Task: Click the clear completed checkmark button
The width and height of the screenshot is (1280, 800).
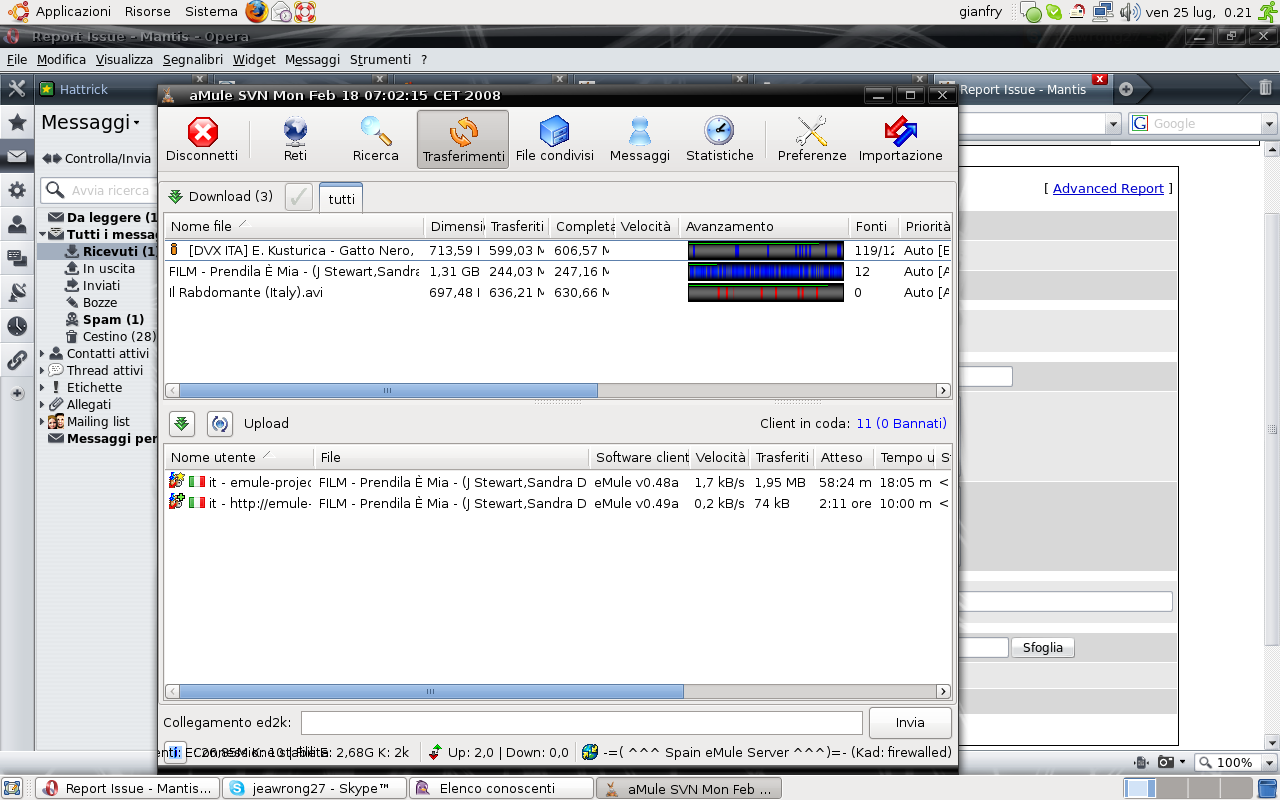Action: pyautogui.click(x=299, y=197)
